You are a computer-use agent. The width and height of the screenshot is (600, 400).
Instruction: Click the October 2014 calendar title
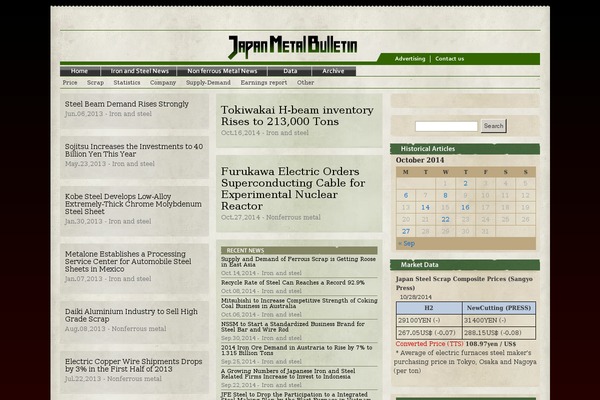click(420, 160)
